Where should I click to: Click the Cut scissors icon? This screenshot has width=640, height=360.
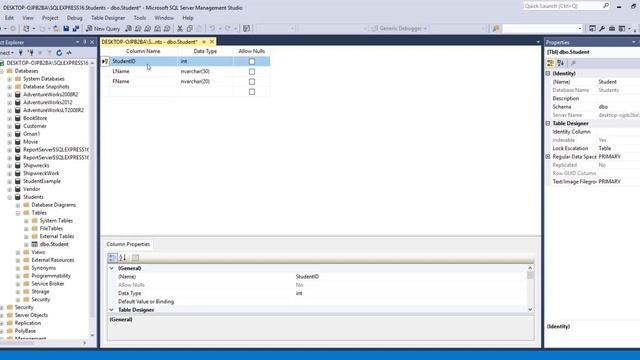[x=180, y=29]
